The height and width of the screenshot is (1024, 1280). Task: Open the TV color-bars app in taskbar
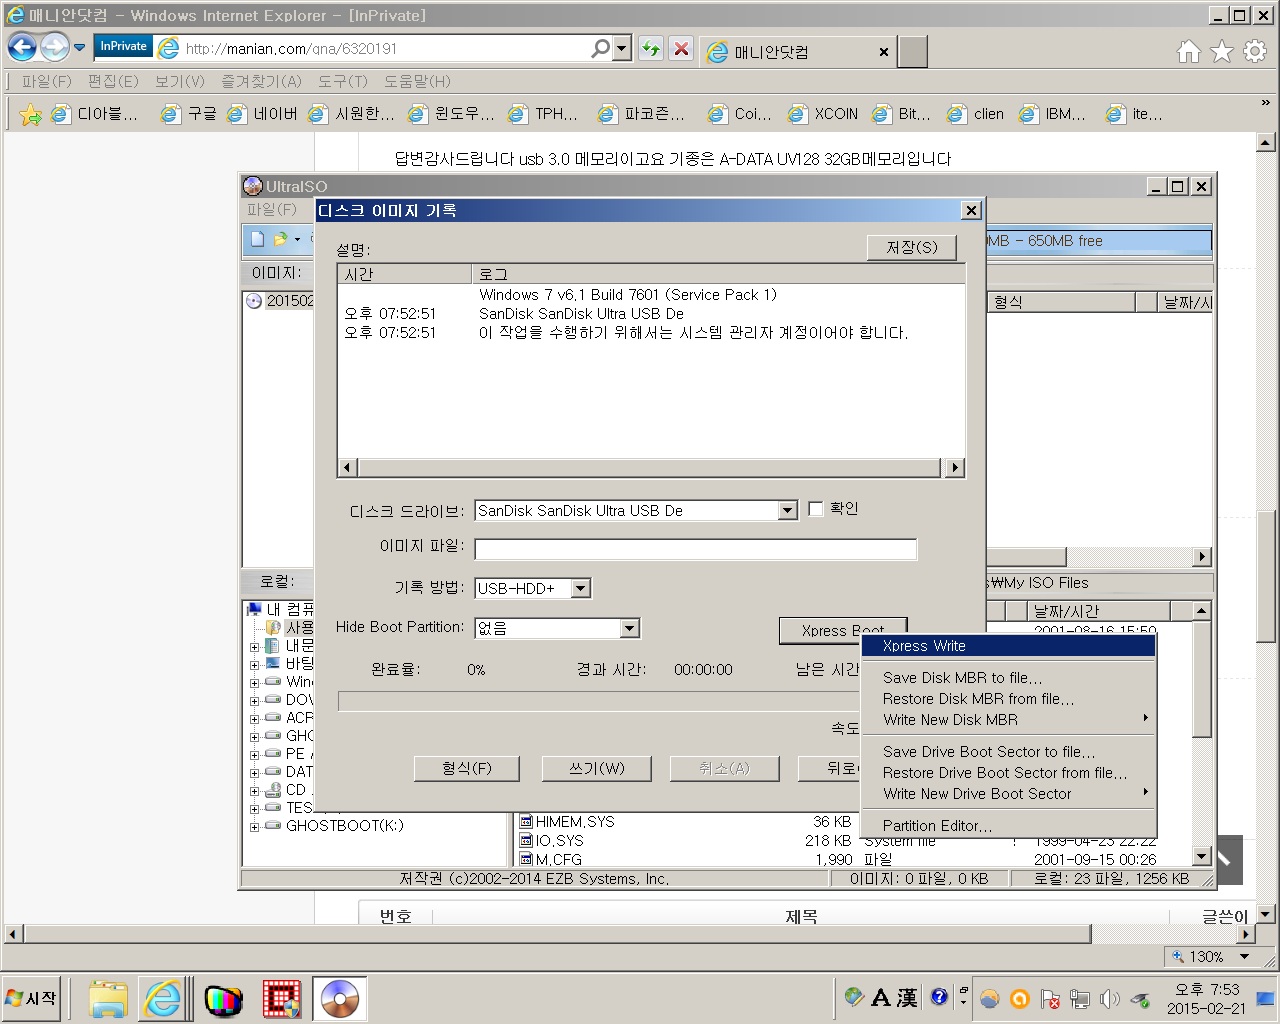[224, 999]
